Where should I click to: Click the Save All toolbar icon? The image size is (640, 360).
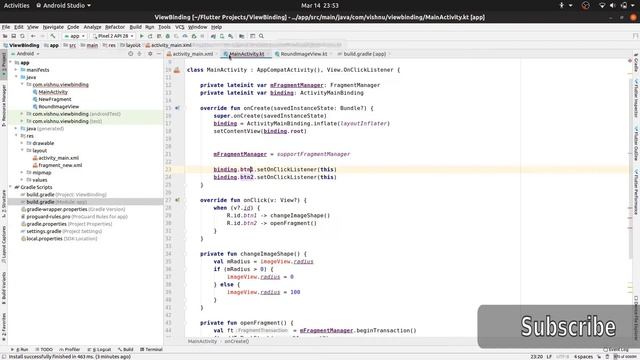(13, 36)
